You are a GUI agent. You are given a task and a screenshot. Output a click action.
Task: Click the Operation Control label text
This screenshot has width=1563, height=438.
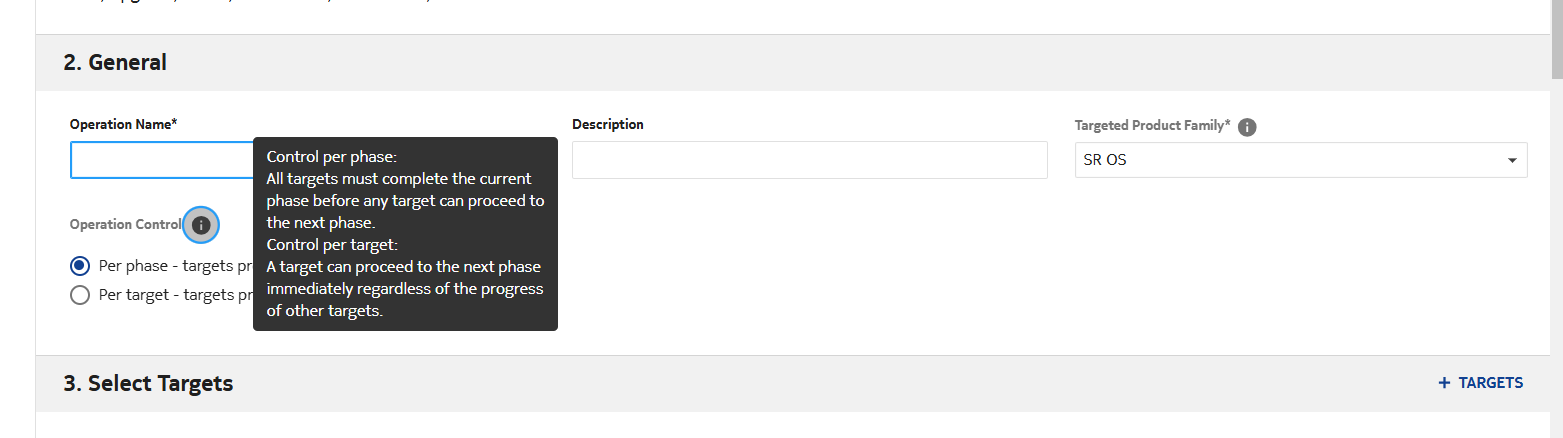[125, 225]
